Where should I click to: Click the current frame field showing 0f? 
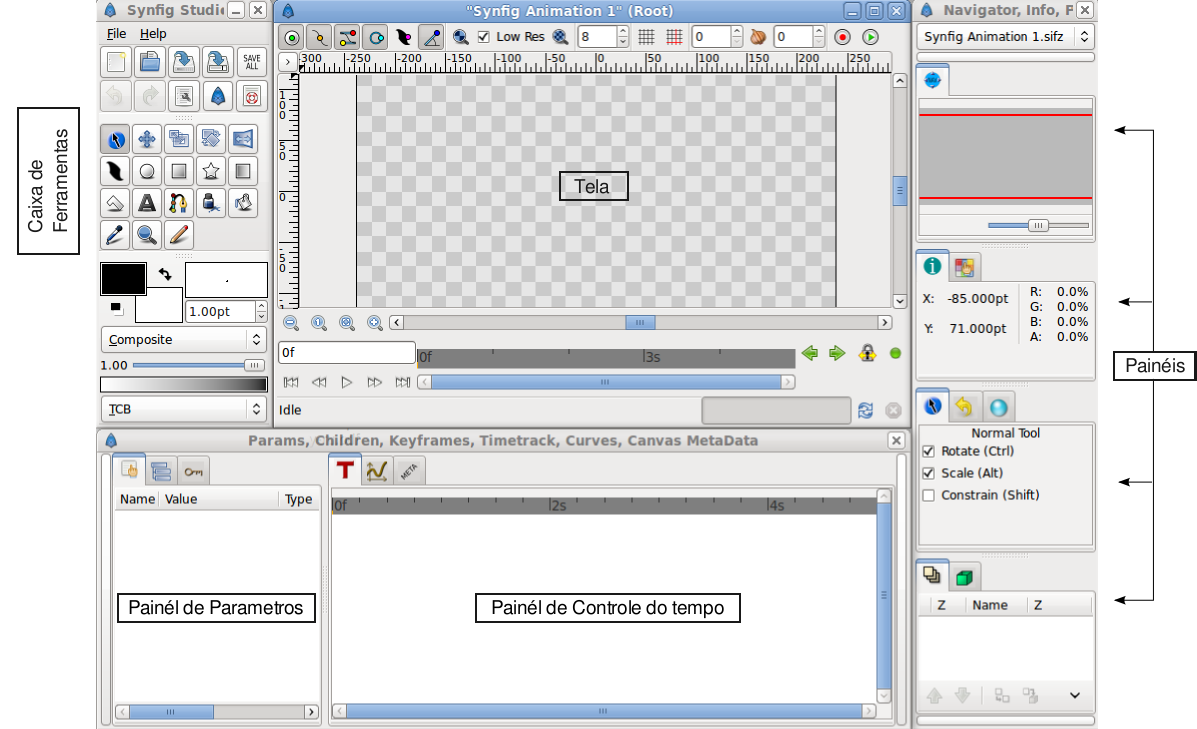click(x=347, y=352)
